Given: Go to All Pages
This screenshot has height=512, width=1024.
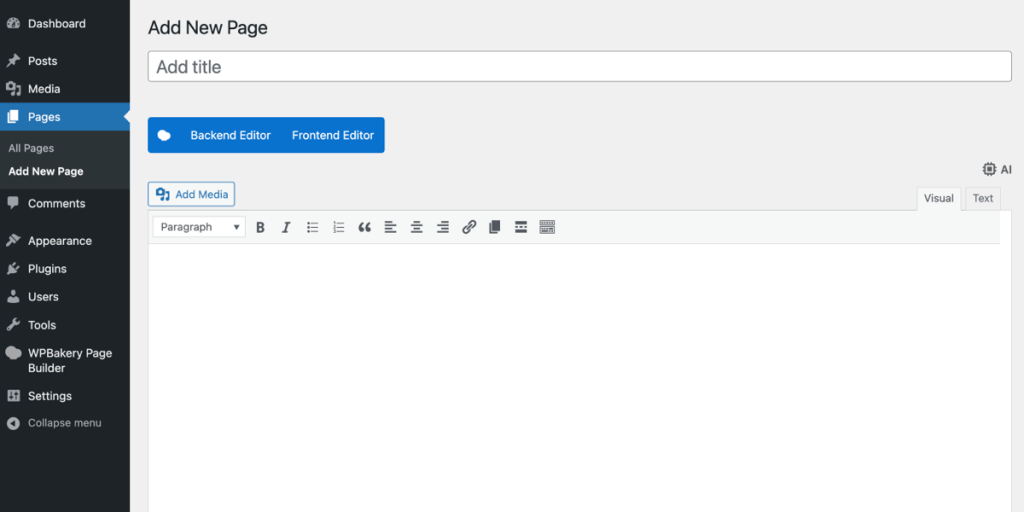Looking at the screenshot, I should [31, 148].
